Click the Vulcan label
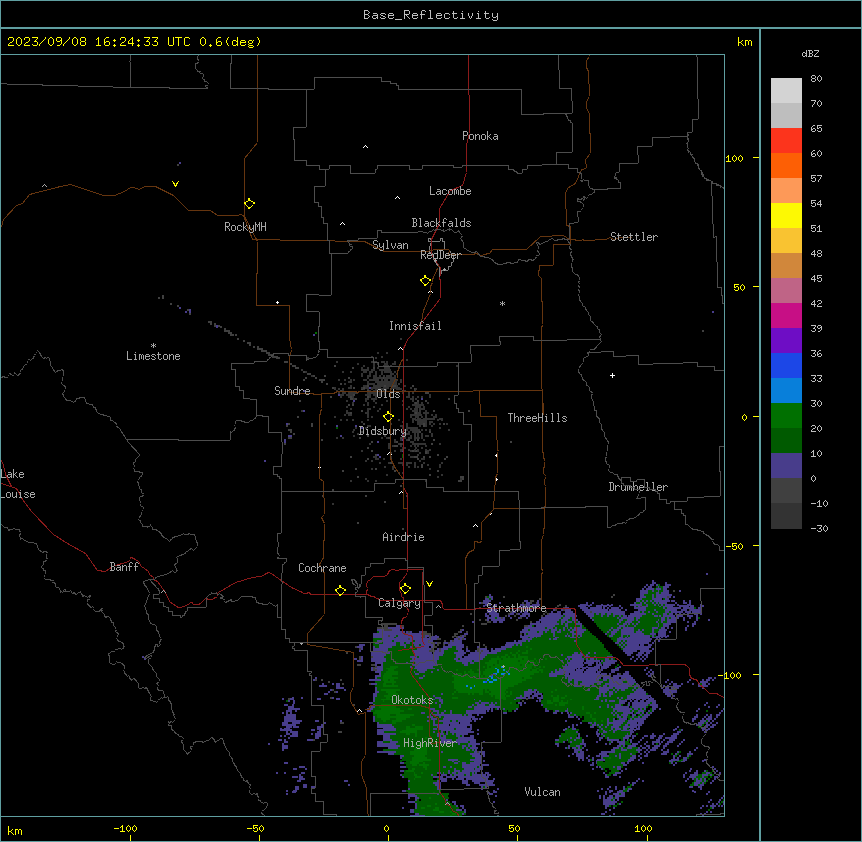Viewport: 862px width, 842px height. 542,792
